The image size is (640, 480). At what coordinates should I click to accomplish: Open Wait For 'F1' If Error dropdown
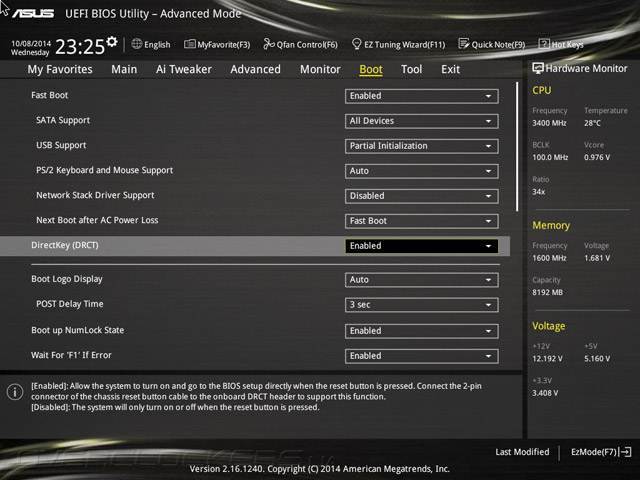422,356
